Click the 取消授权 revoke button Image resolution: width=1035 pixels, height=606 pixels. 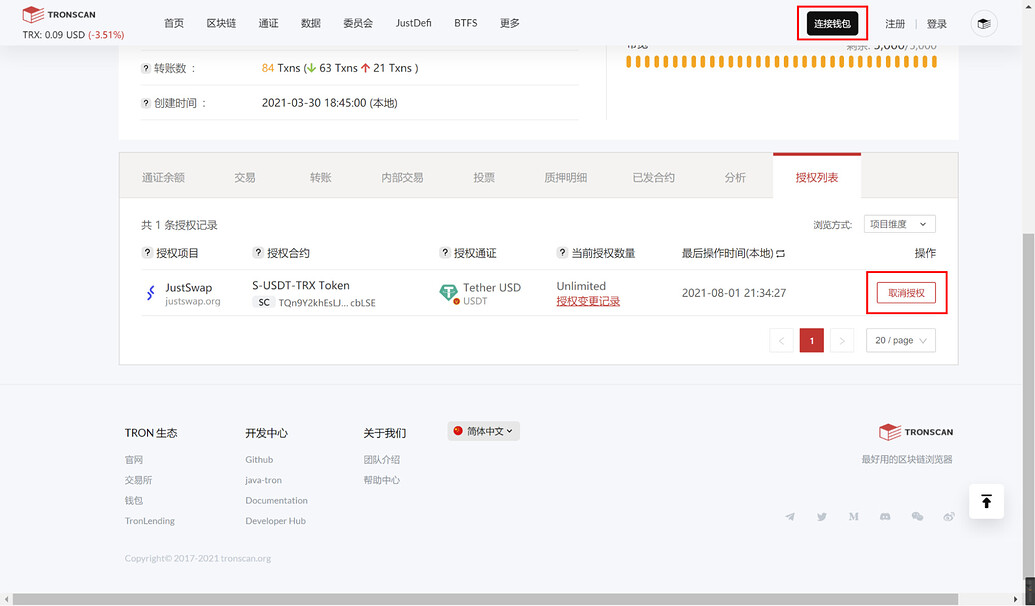906,292
